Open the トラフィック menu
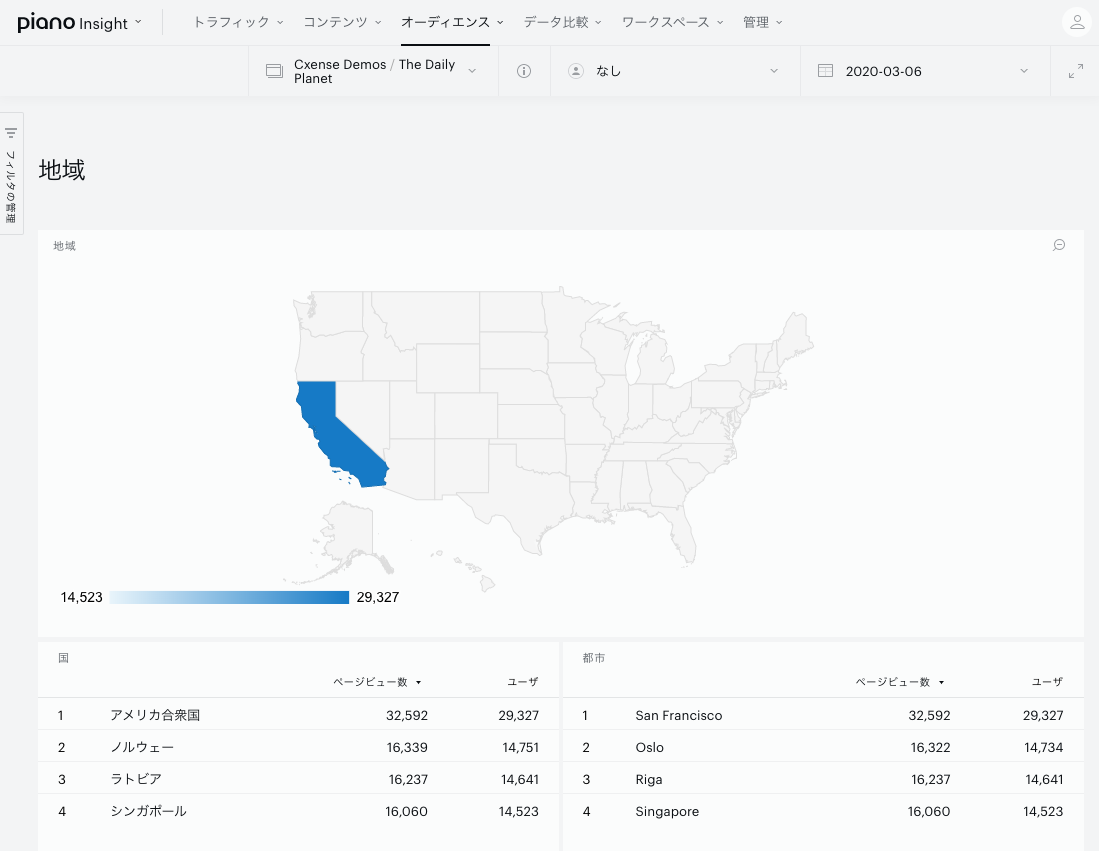The height and width of the screenshot is (851, 1099). pos(238,22)
